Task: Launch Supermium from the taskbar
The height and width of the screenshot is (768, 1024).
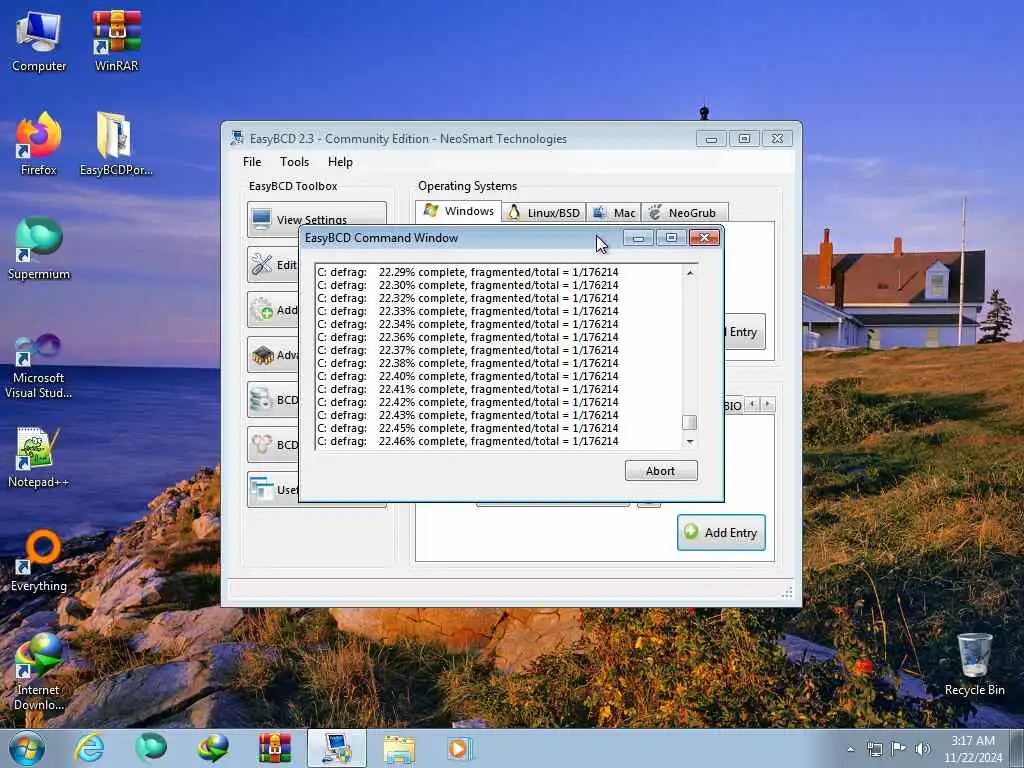Action: click(x=151, y=748)
